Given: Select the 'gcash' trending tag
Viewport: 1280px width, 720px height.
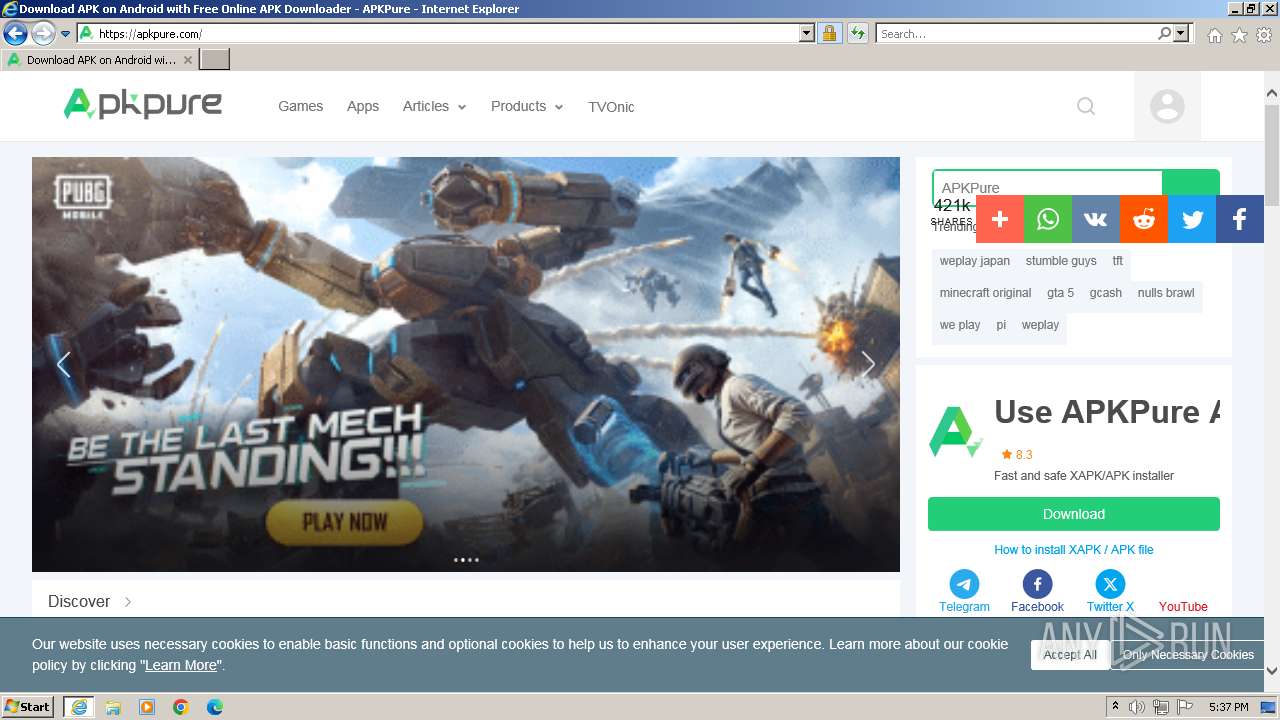Looking at the screenshot, I should tap(1106, 293).
